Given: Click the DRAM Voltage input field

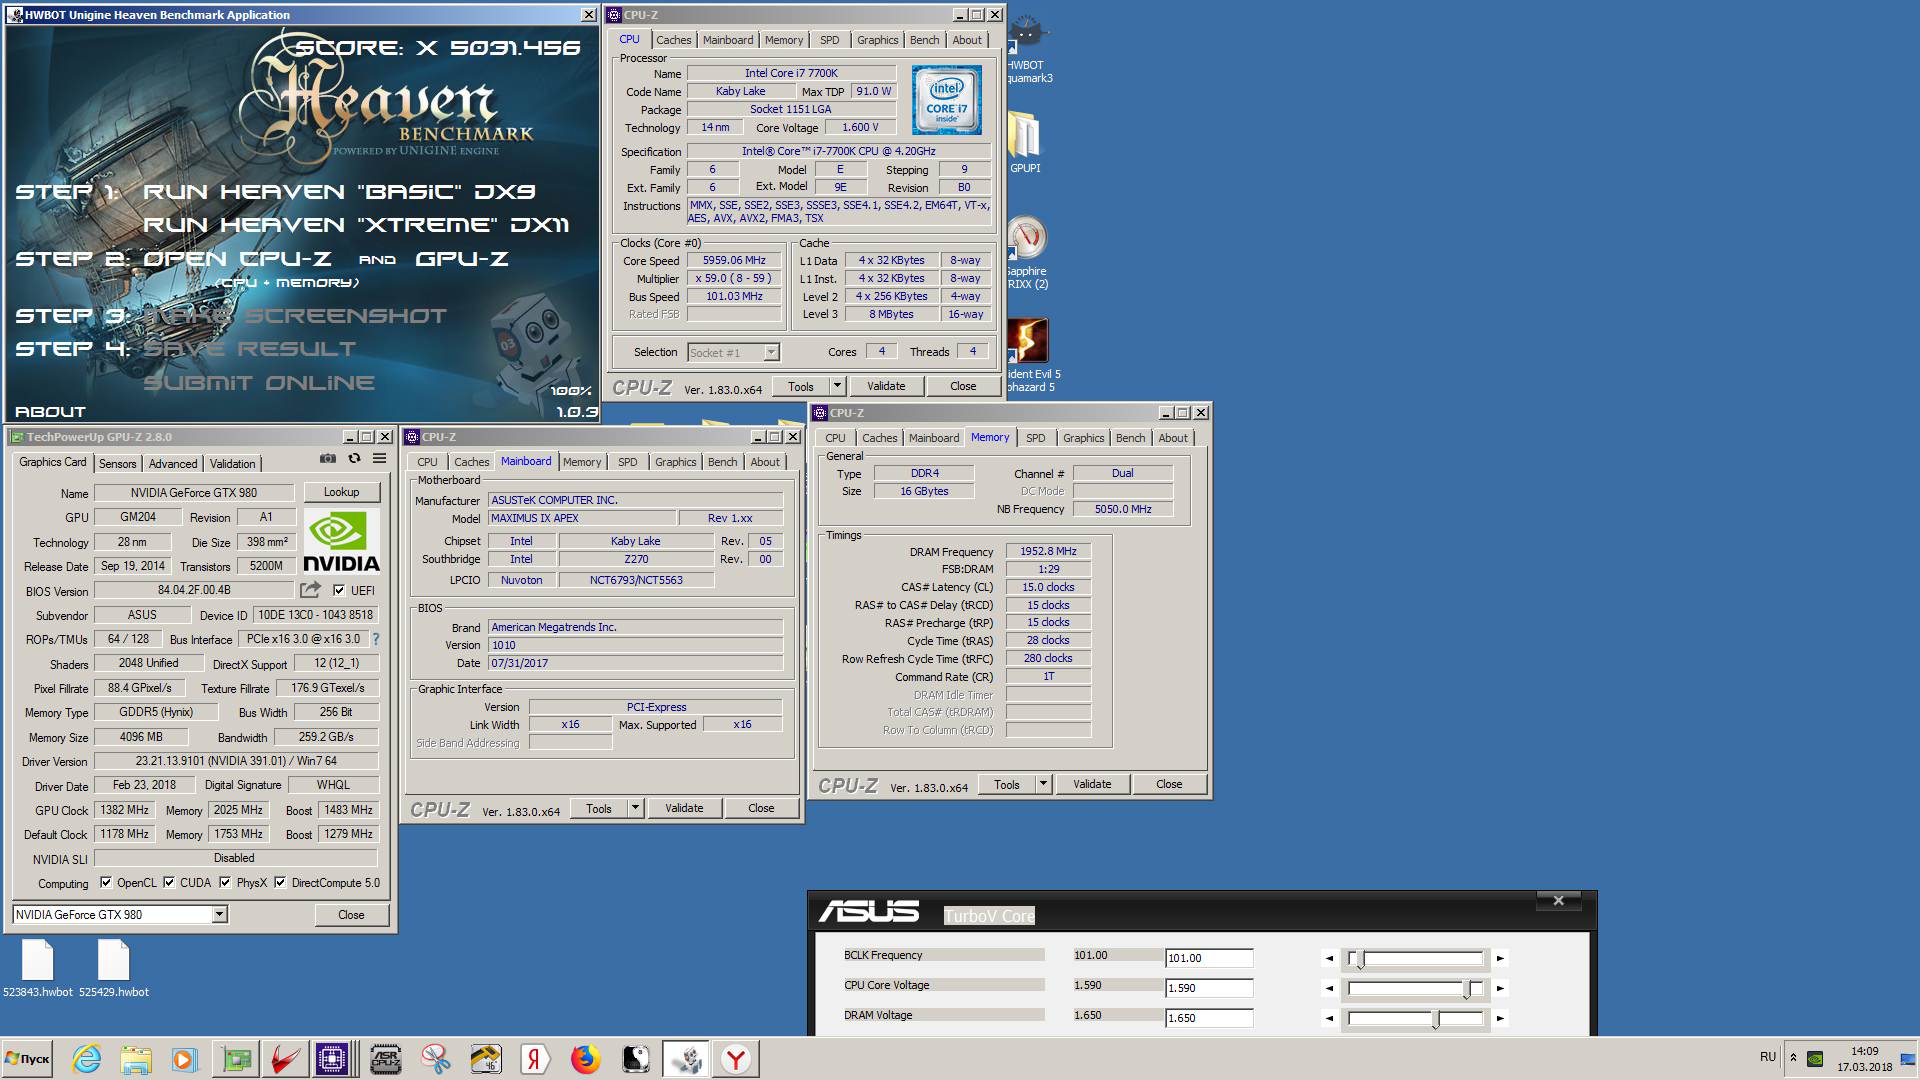Looking at the screenshot, I should point(1209,1018).
